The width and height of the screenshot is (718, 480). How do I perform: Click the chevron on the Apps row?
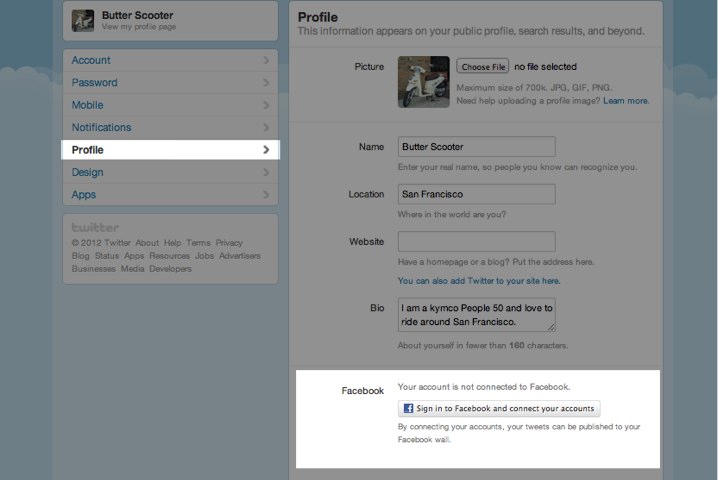tap(266, 194)
